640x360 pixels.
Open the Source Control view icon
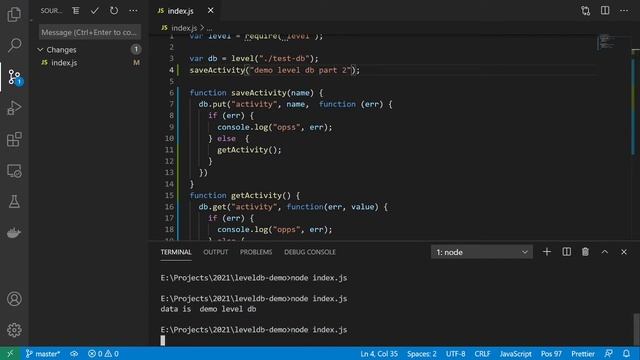point(14,77)
